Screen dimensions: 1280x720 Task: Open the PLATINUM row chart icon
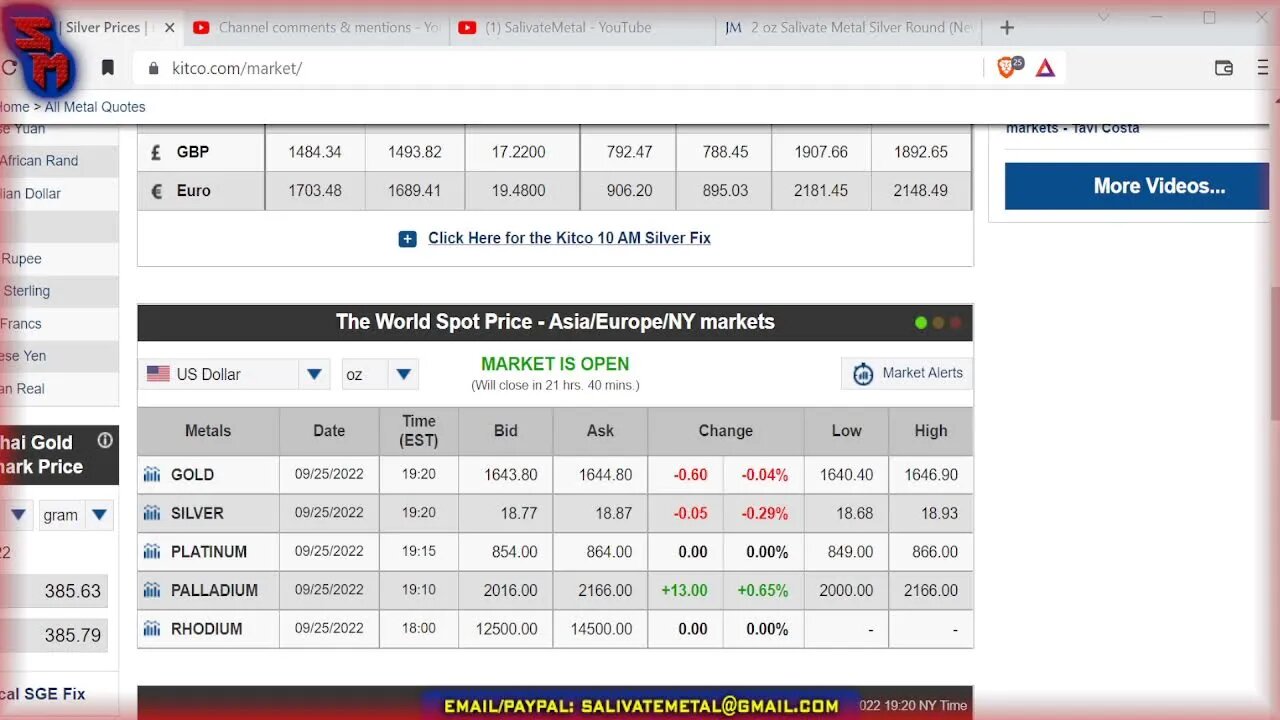tap(152, 552)
